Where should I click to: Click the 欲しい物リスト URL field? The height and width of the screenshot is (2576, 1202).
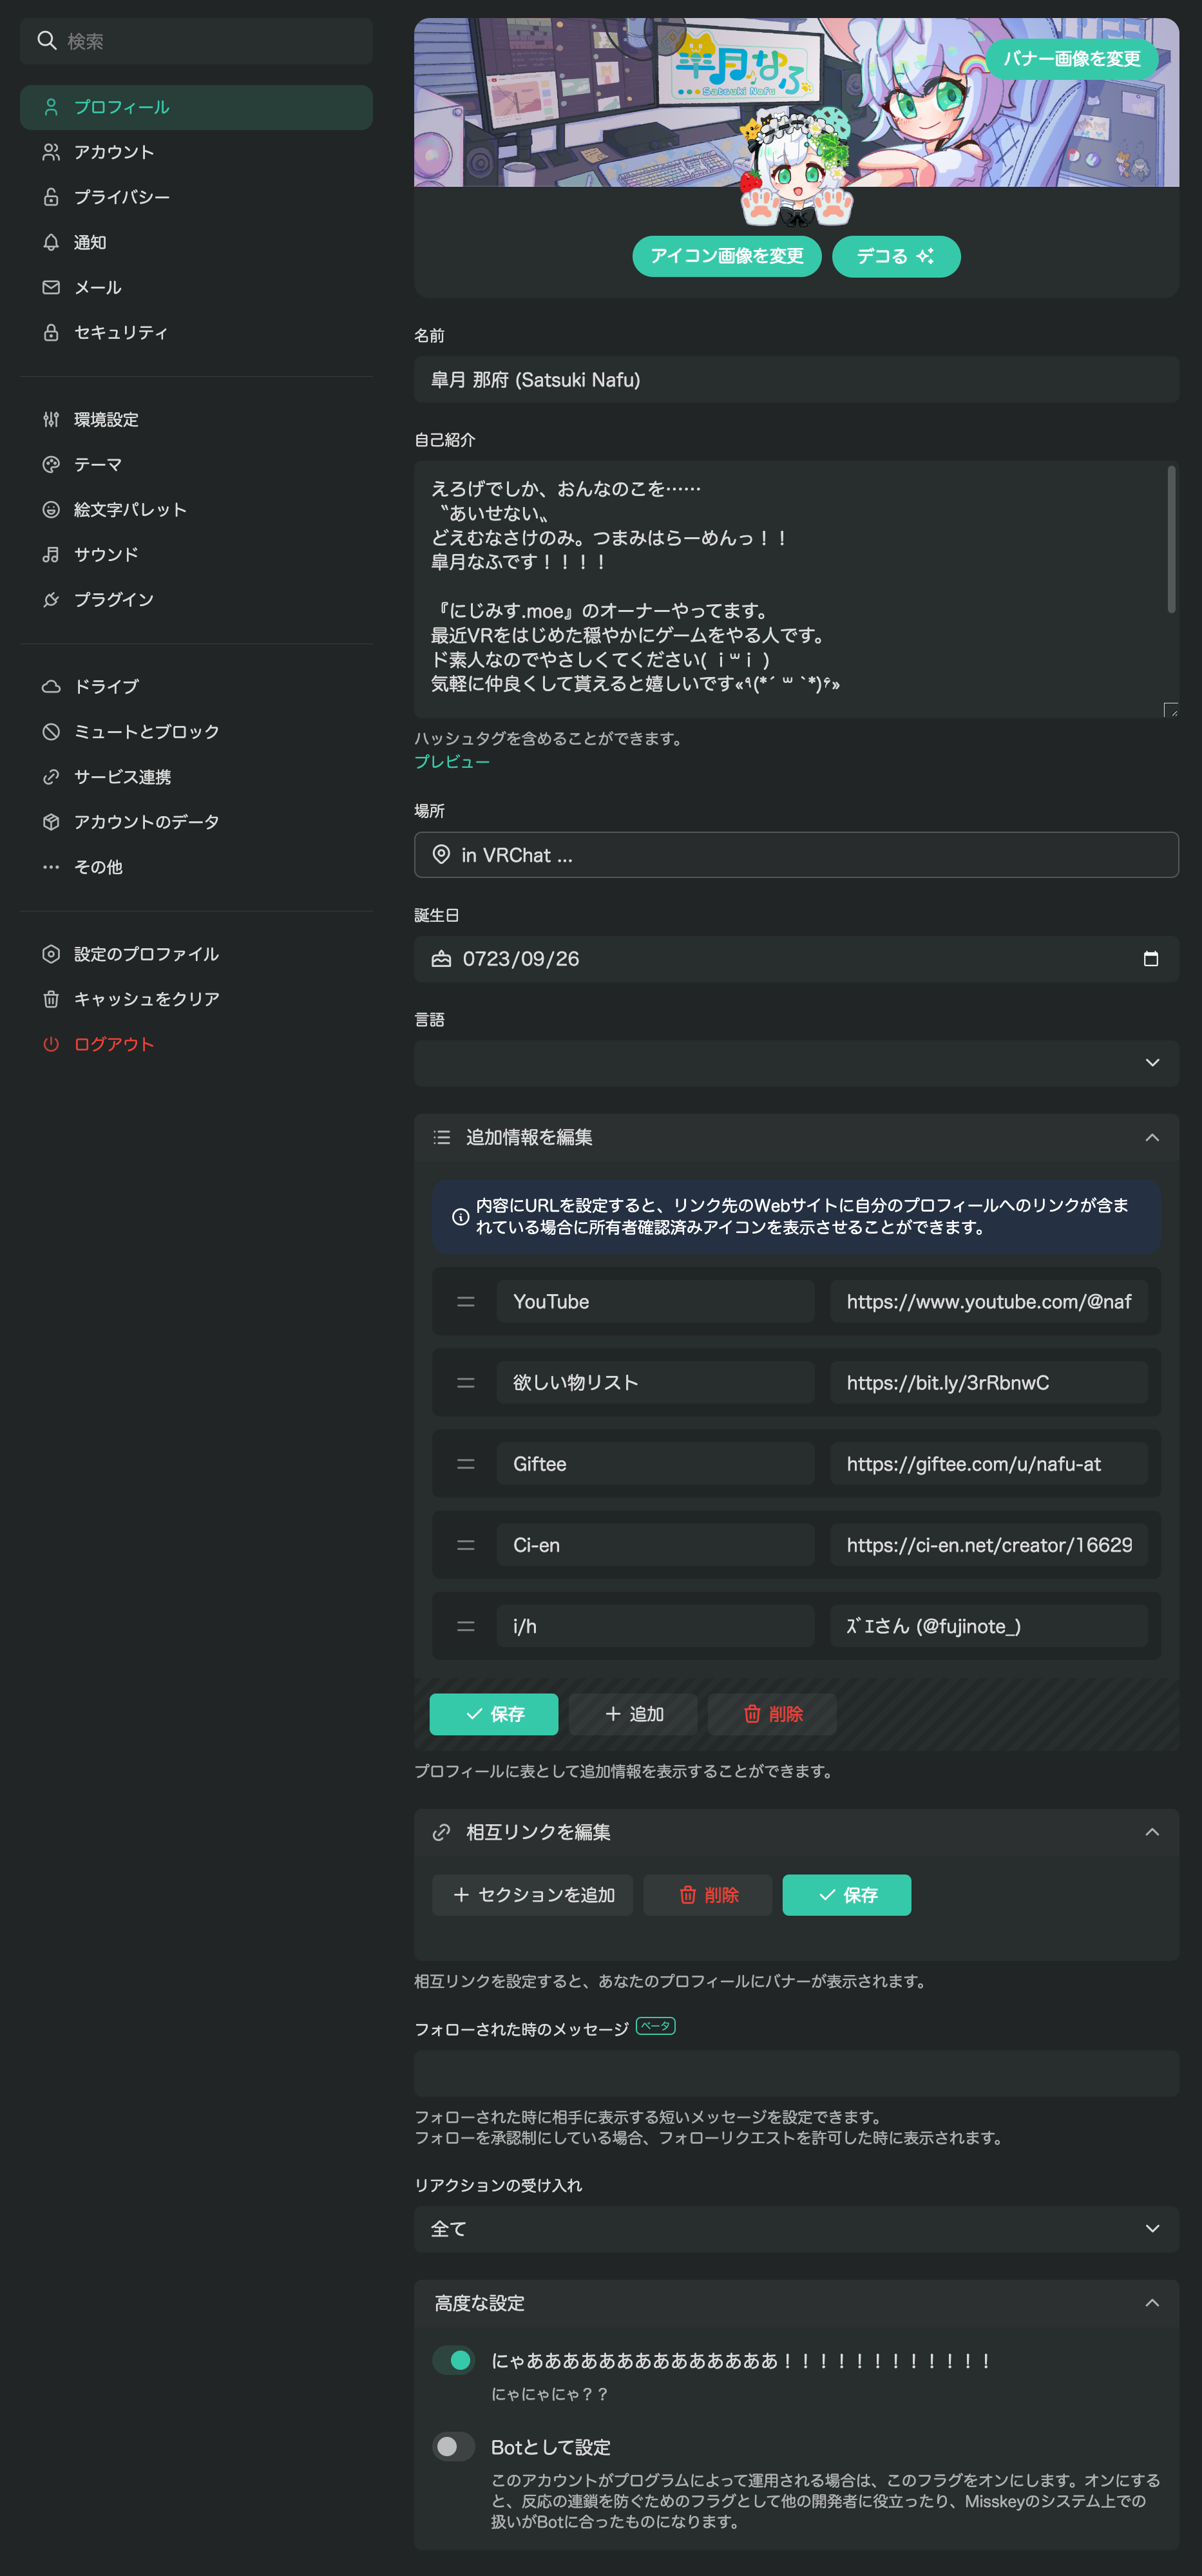click(x=989, y=1382)
